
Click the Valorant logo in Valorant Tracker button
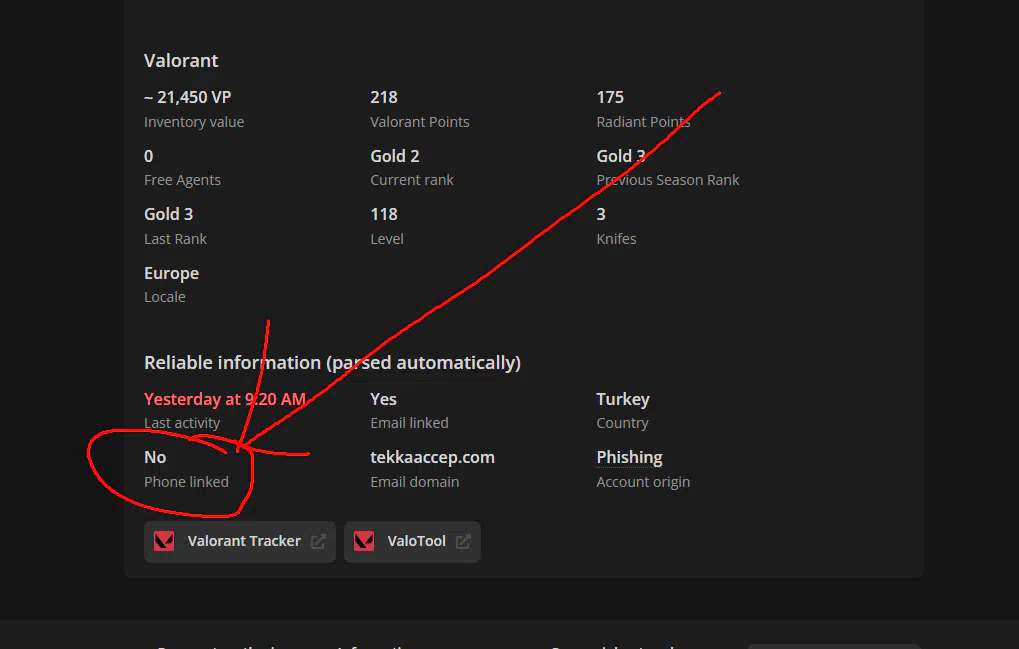point(165,541)
